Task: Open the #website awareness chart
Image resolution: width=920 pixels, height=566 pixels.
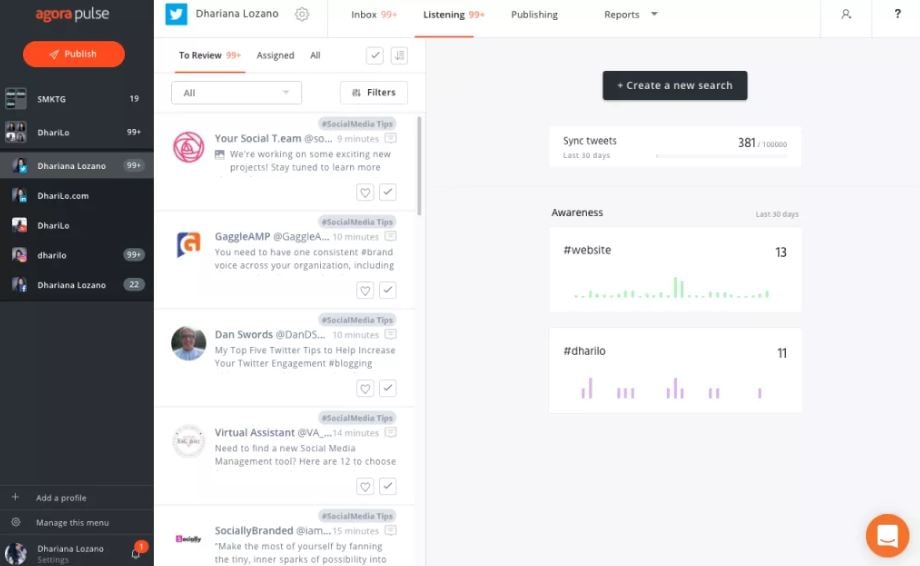Action: coord(675,270)
